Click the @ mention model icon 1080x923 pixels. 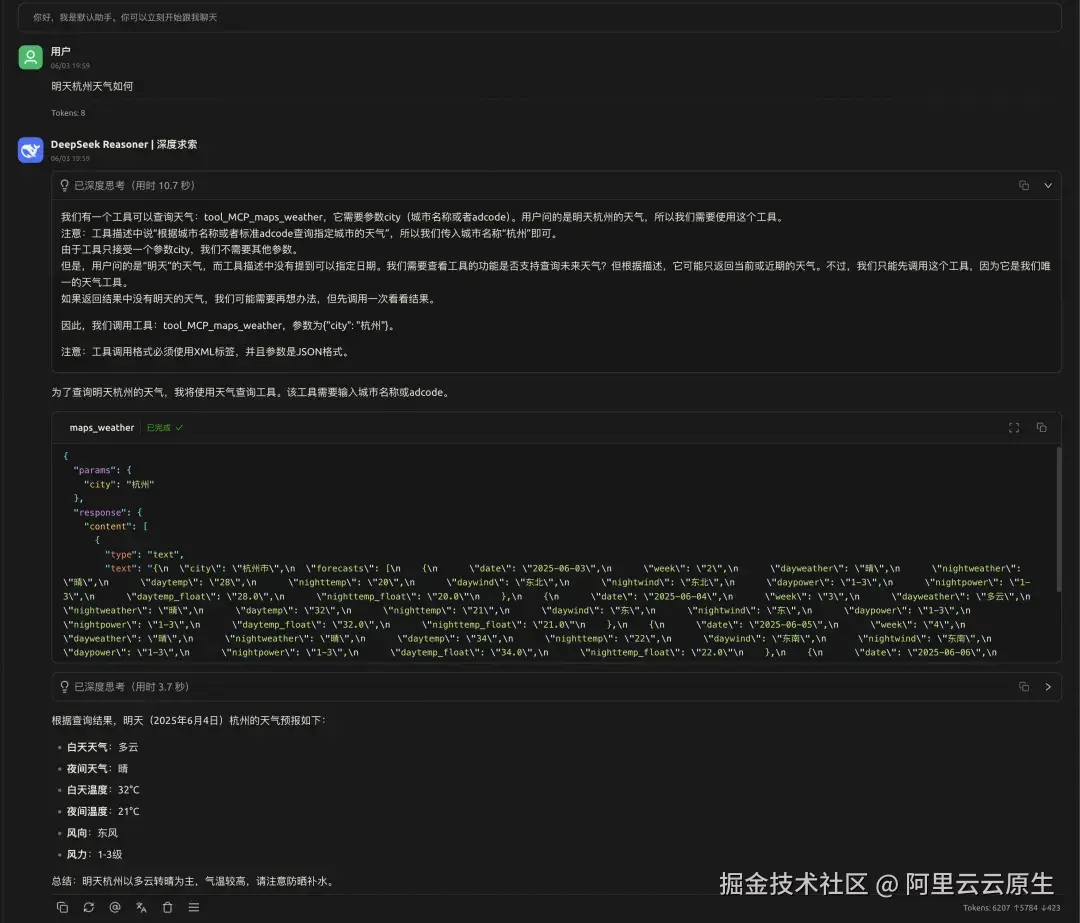[x=115, y=907]
